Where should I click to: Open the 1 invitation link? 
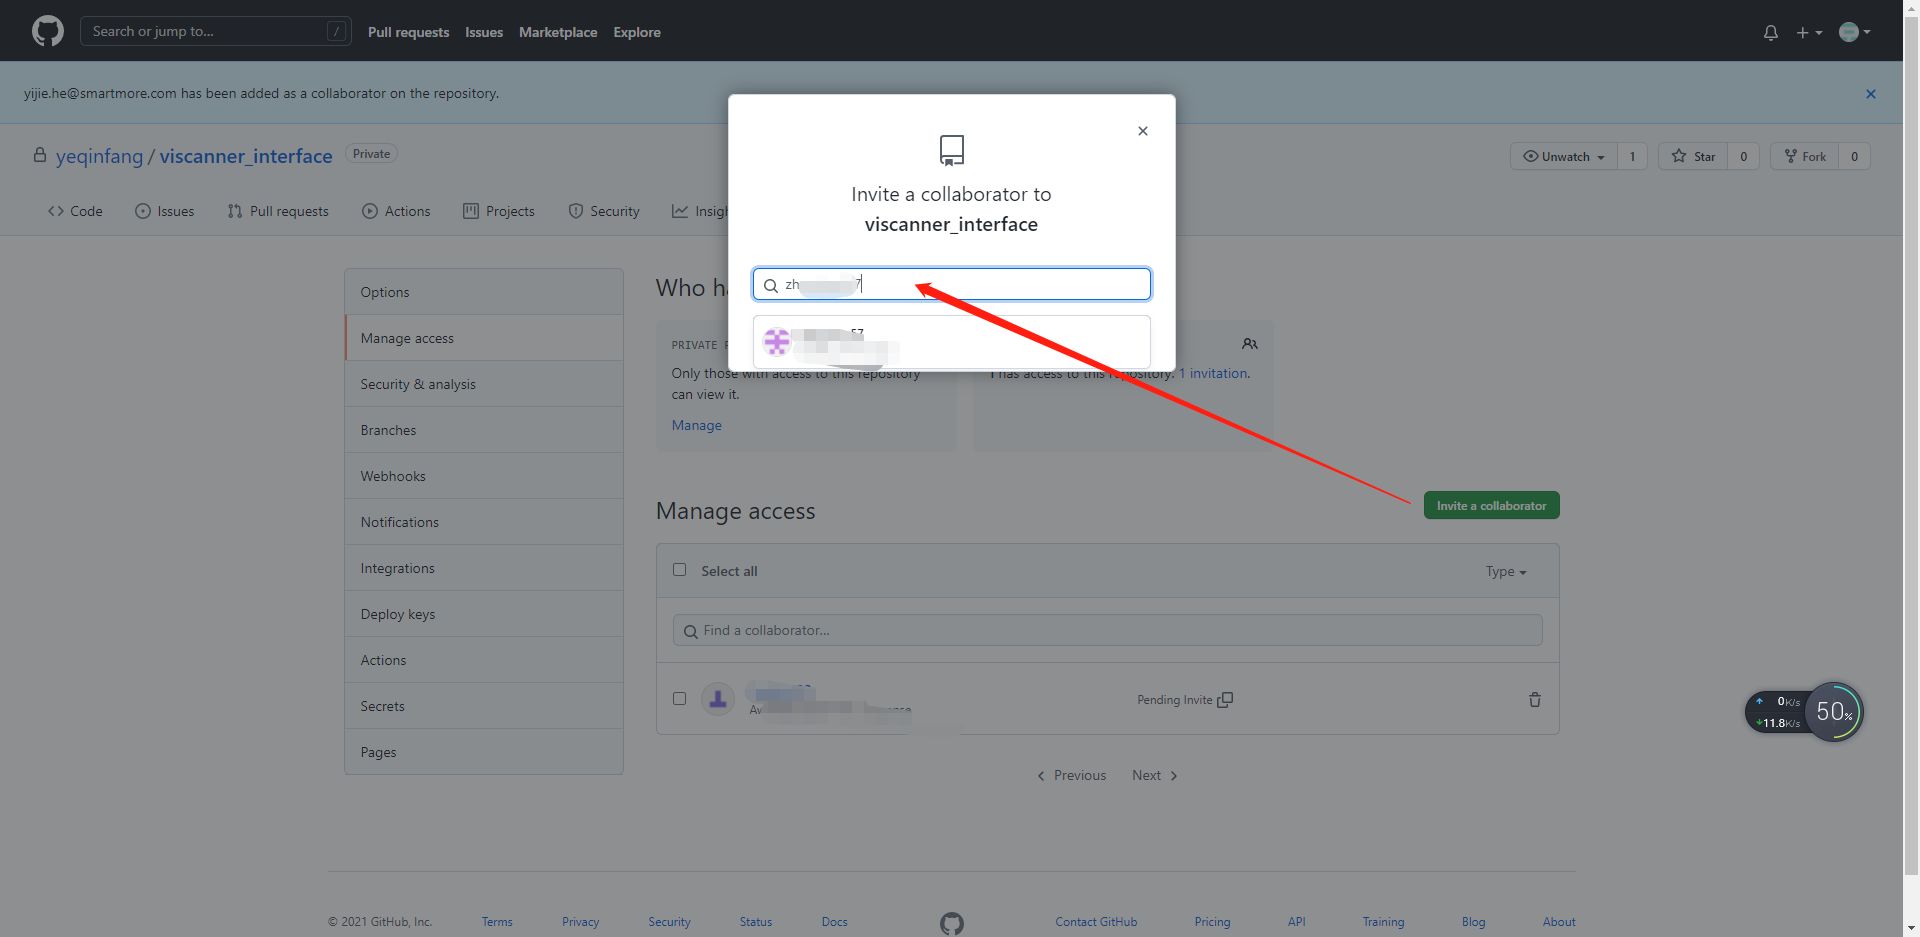coord(1213,373)
